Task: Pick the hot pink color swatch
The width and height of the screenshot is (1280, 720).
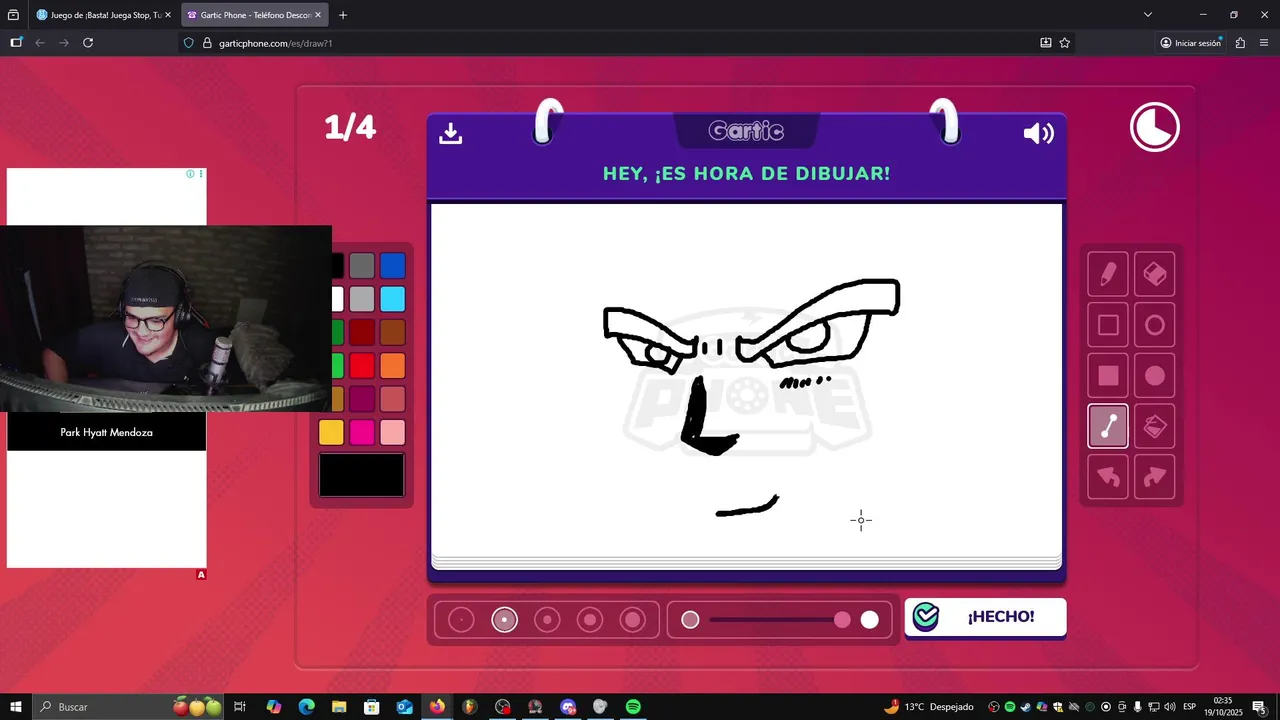Action: [362, 432]
